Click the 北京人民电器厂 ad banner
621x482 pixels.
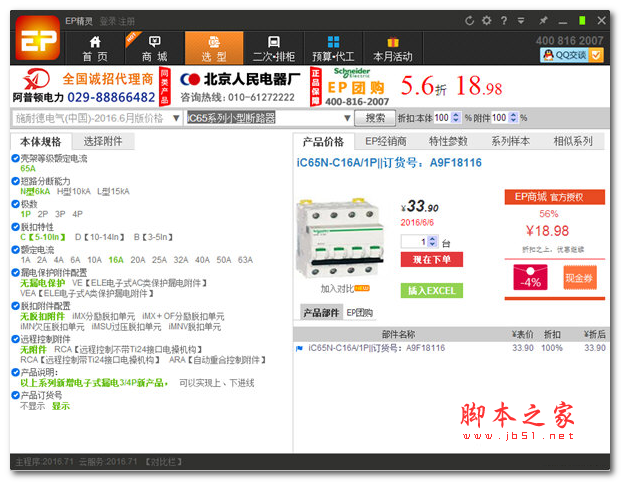pyautogui.click(x=238, y=87)
